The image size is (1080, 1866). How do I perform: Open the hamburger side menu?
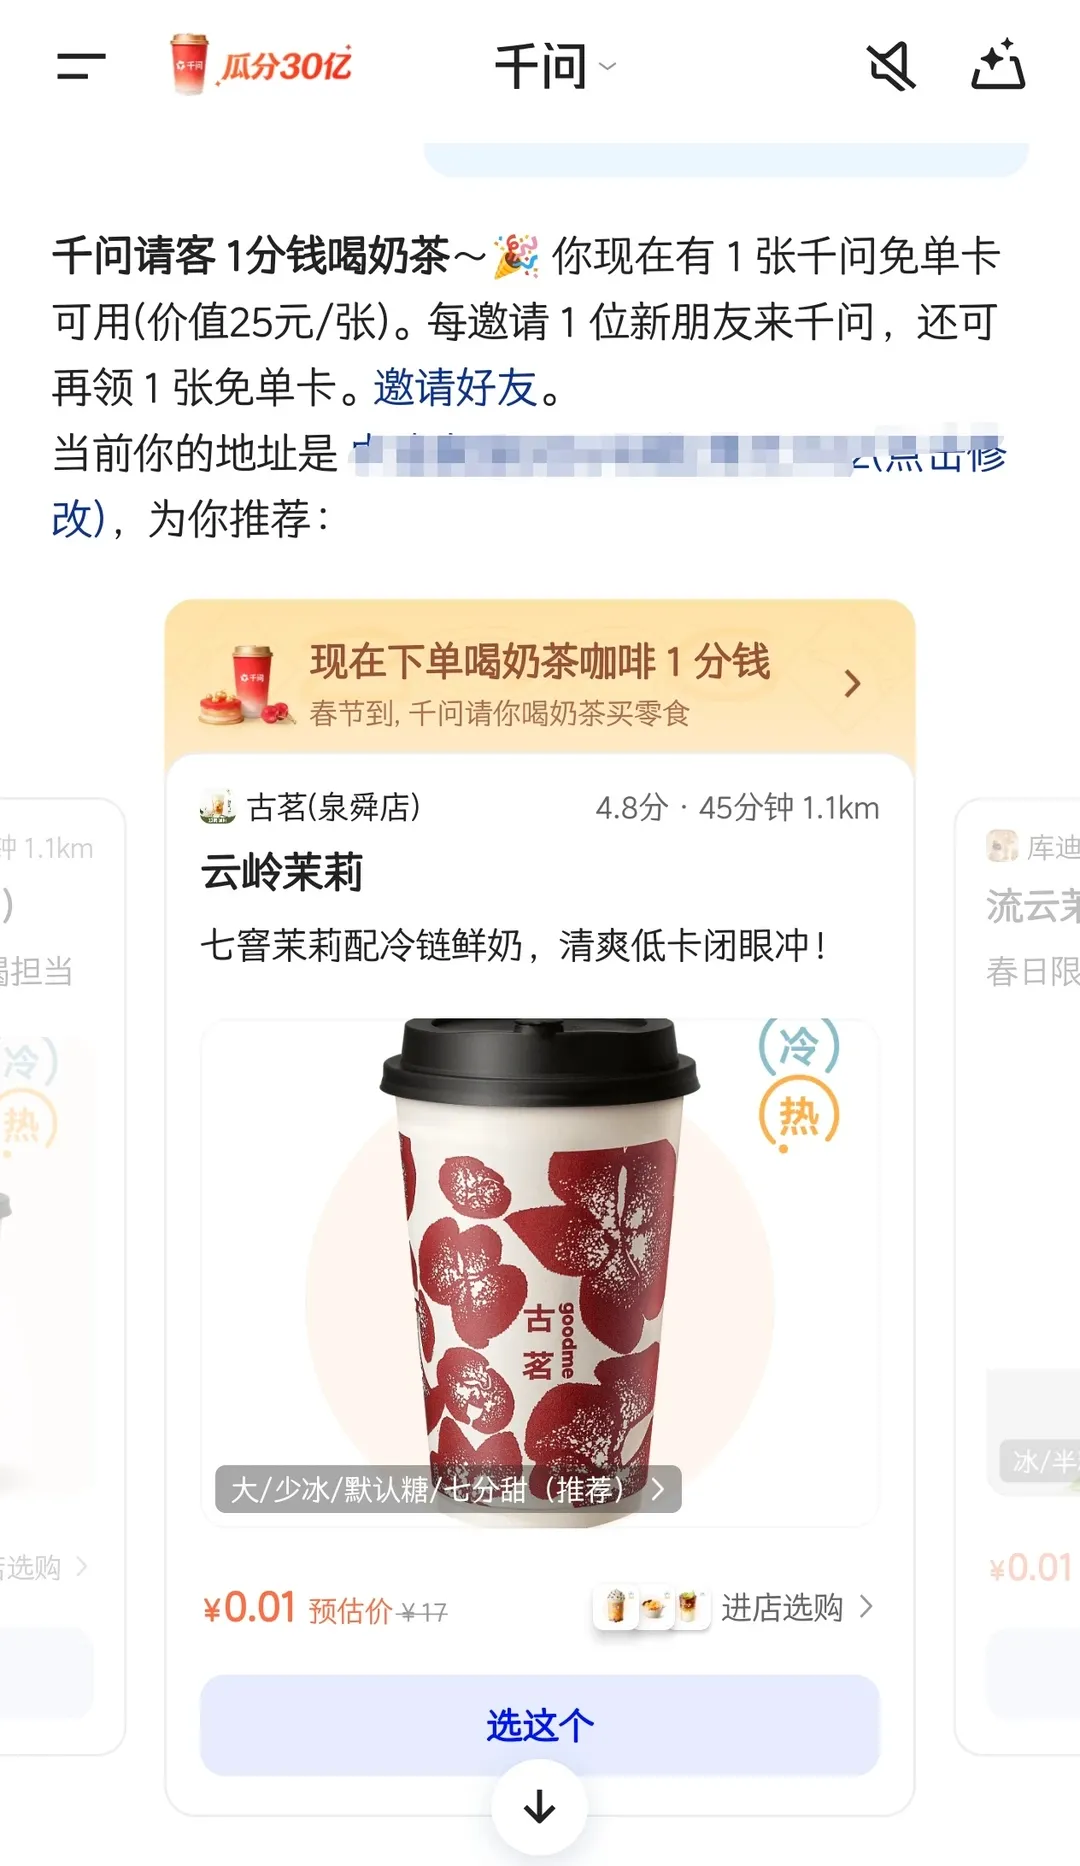[x=81, y=67]
